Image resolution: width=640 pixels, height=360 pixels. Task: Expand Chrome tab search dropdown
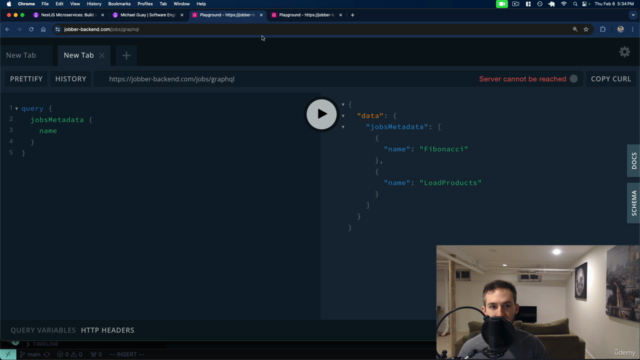coord(633,15)
